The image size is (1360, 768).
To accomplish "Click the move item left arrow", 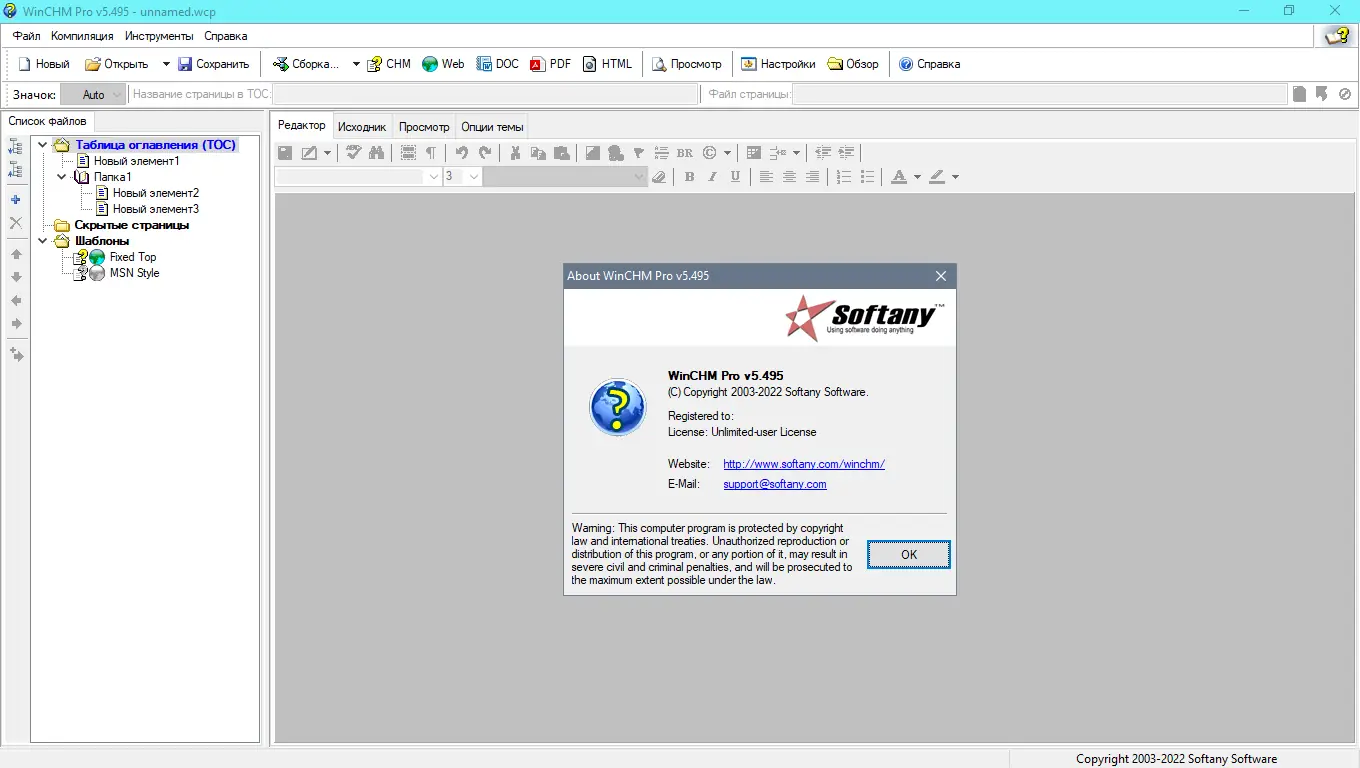I will coord(16,300).
